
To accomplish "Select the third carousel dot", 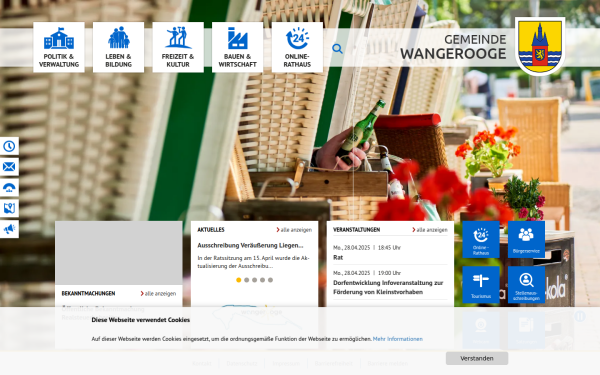I will (x=254, y=280).
